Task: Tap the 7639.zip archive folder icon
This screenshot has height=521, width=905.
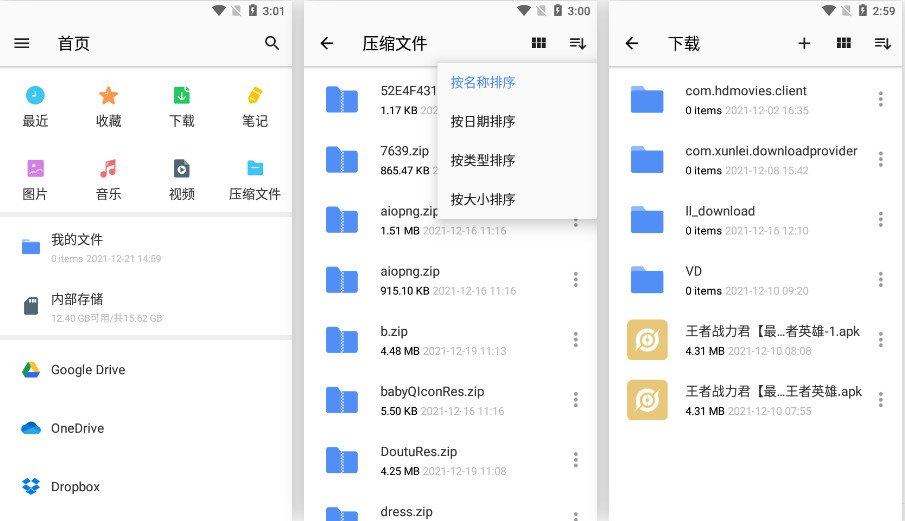Action: [342, 159]
